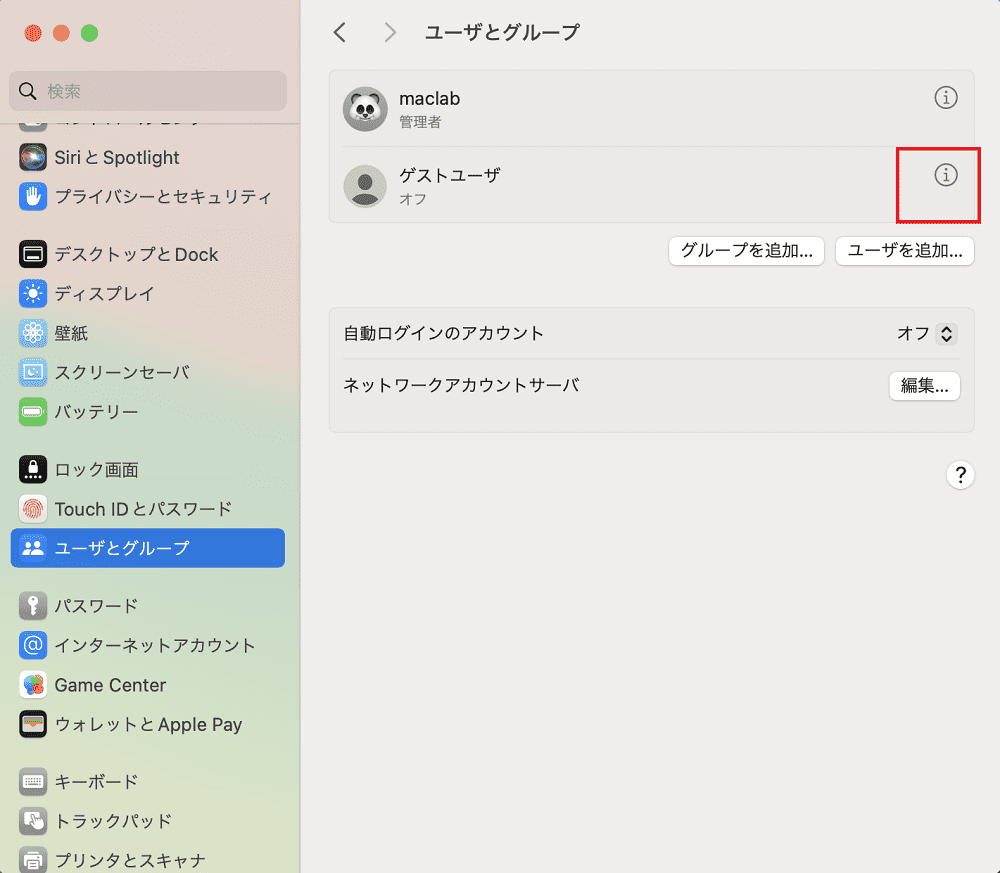Screen dimensions: 1000x873
Task: Click 編集... for ネットワークアカウントサーバ
Action: pyautogui.click(x=924, y=386)
